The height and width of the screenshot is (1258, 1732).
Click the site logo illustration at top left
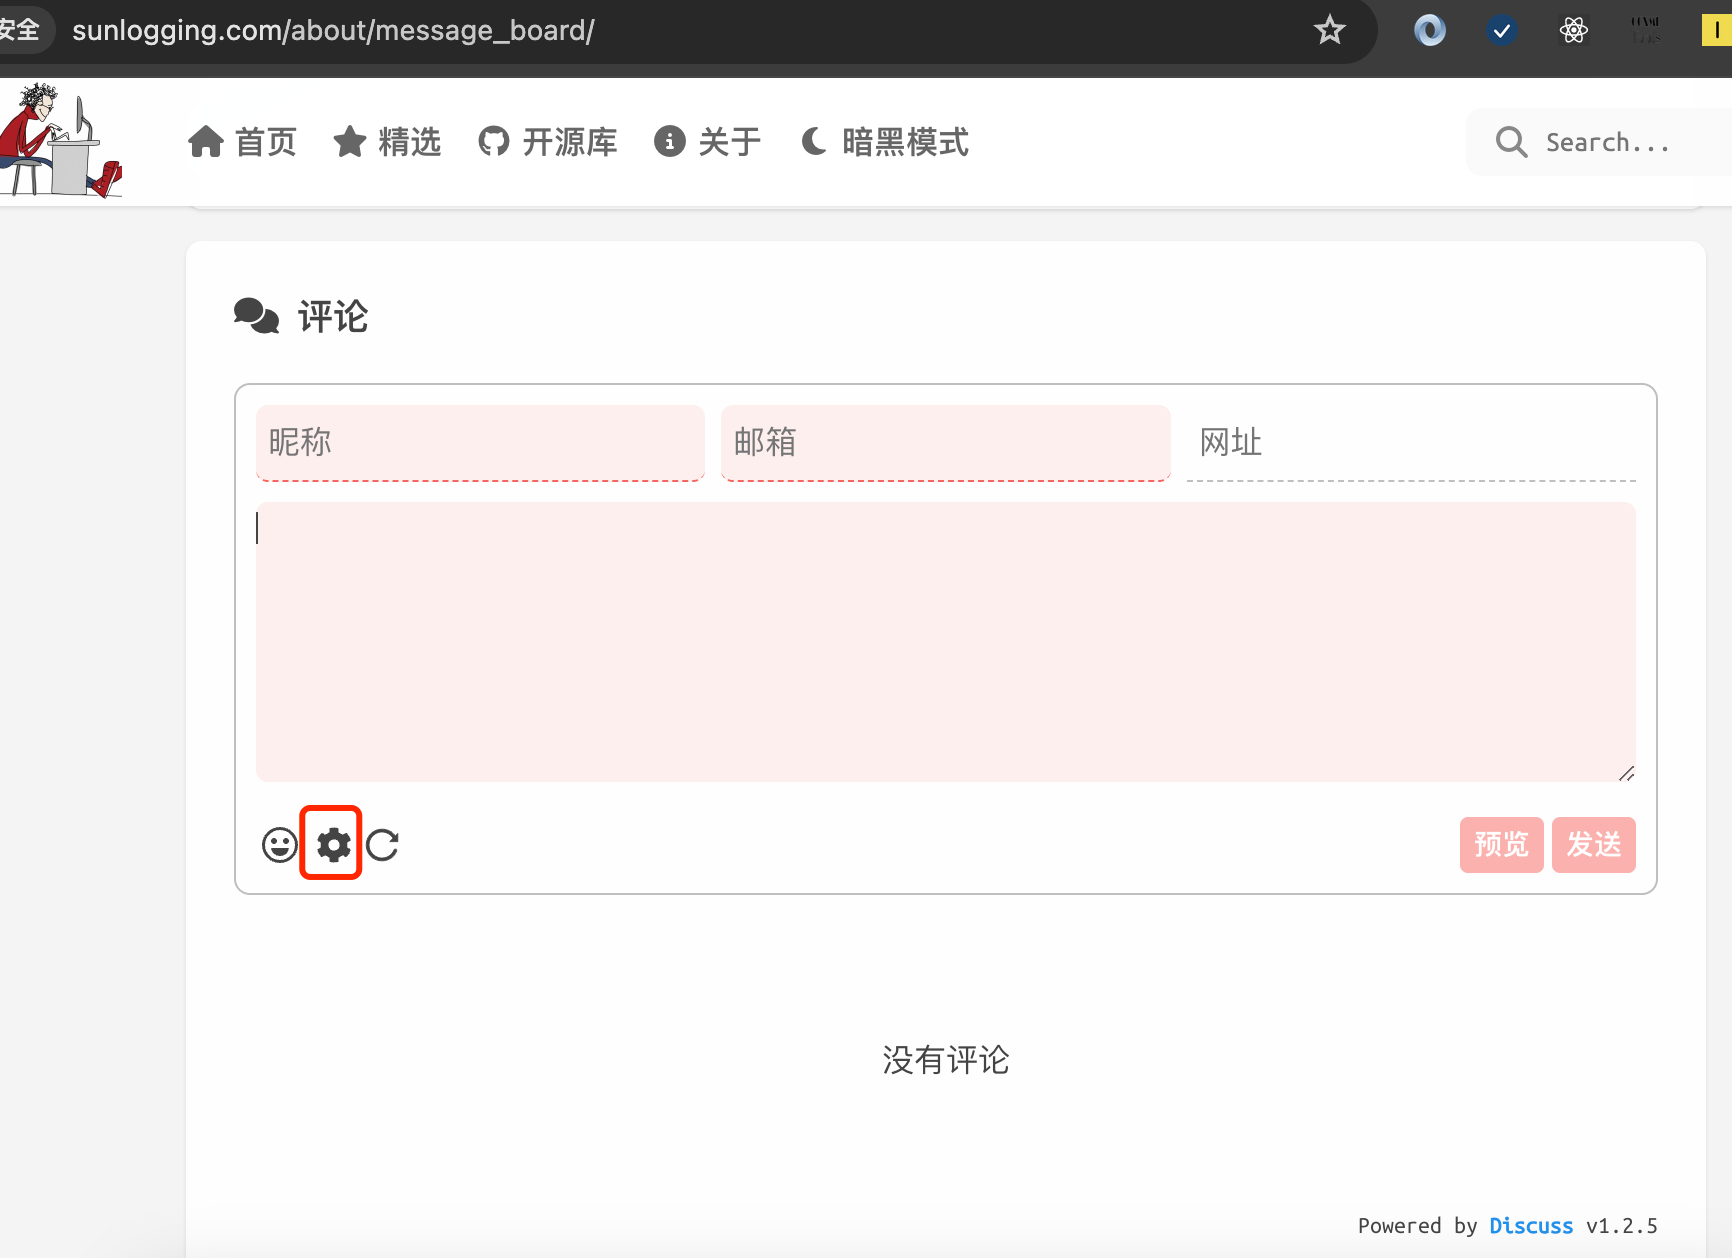(63, 140)
